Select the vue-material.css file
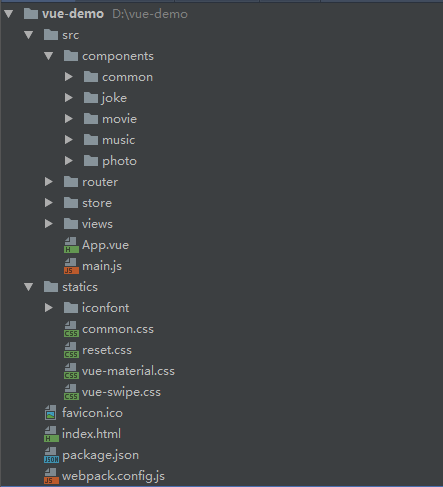This screenshot has width=443, height=487. tap(128, 371)
